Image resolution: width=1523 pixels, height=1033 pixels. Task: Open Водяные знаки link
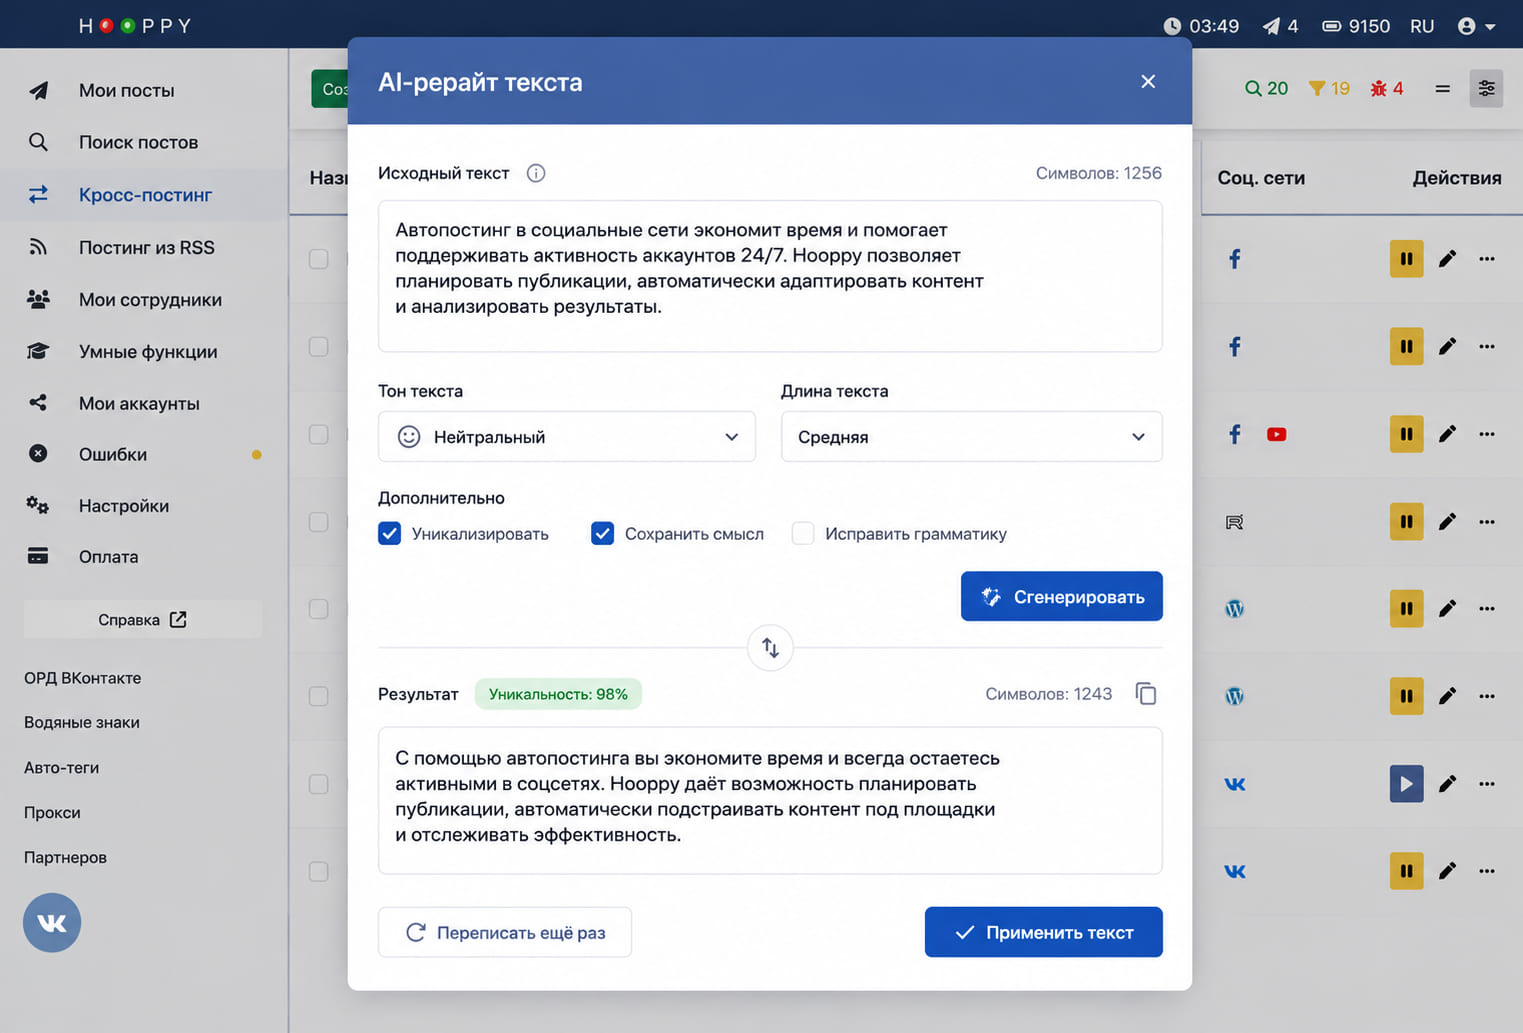(82, 722)
